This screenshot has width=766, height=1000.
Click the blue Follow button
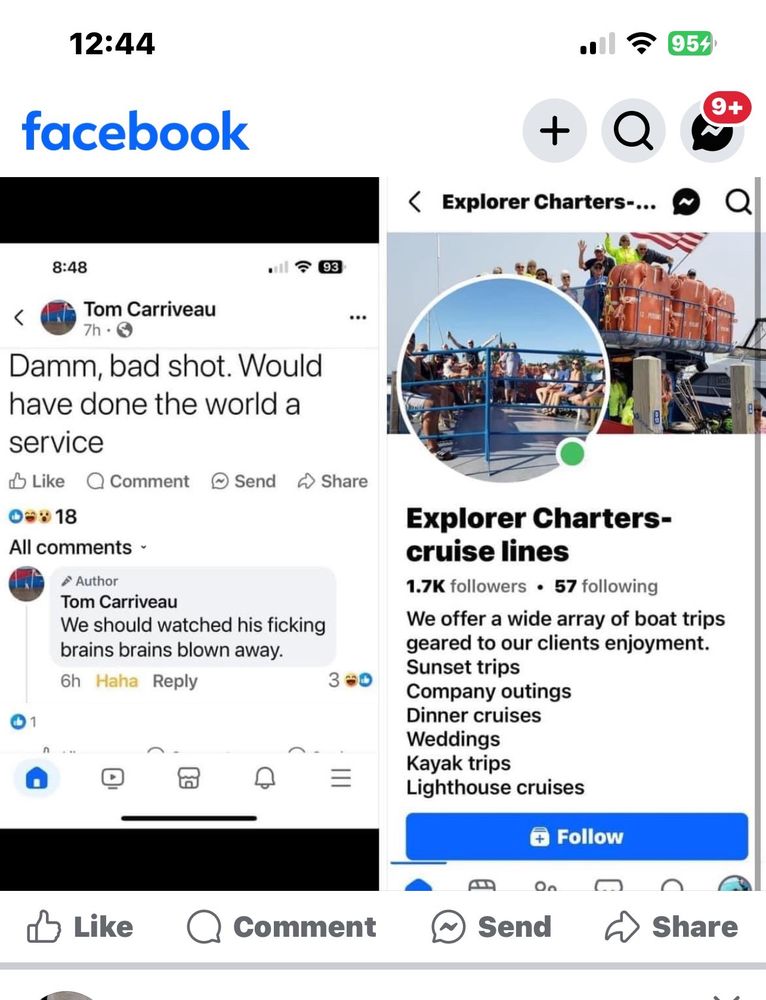pos(577,836)
